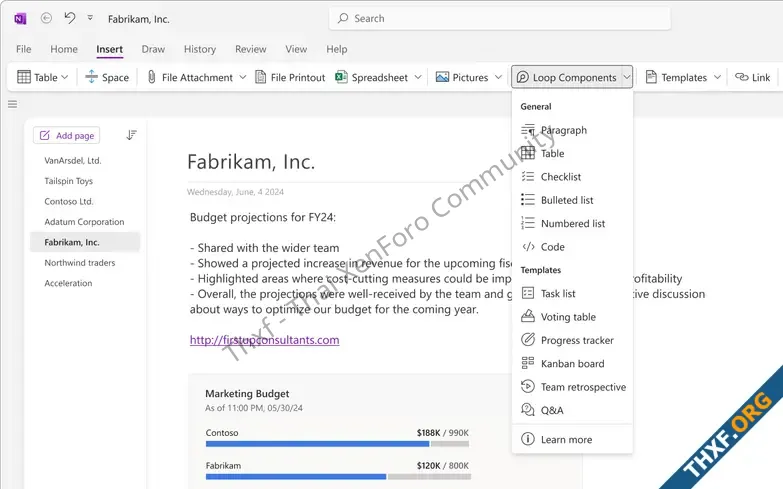This screenshot has height=489, width=783.
Task: Click the Add page button
Action: (x=66, y=135)
